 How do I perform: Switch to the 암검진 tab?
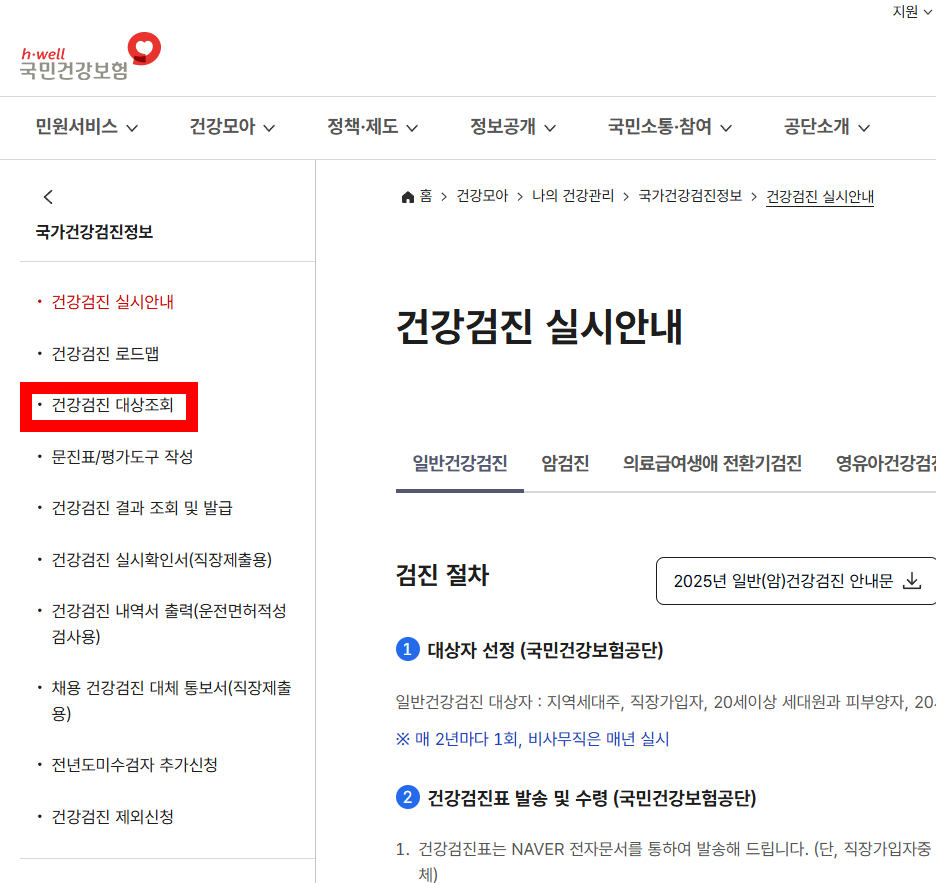point(564,464)
